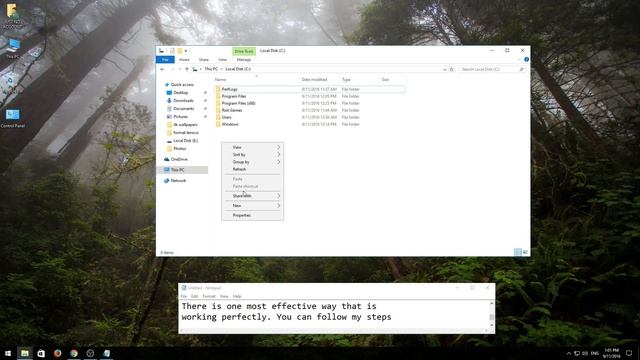
Task: Open the View ribbon tab in Explorer
Action: (222, 60)
